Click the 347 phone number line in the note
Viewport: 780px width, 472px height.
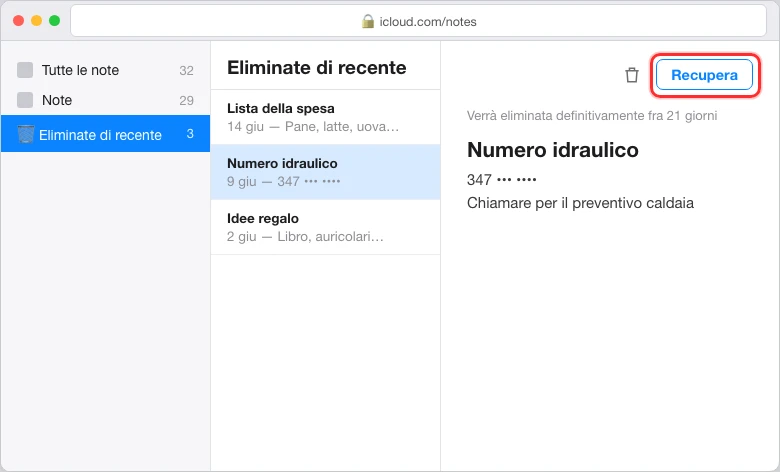point(501,180)
